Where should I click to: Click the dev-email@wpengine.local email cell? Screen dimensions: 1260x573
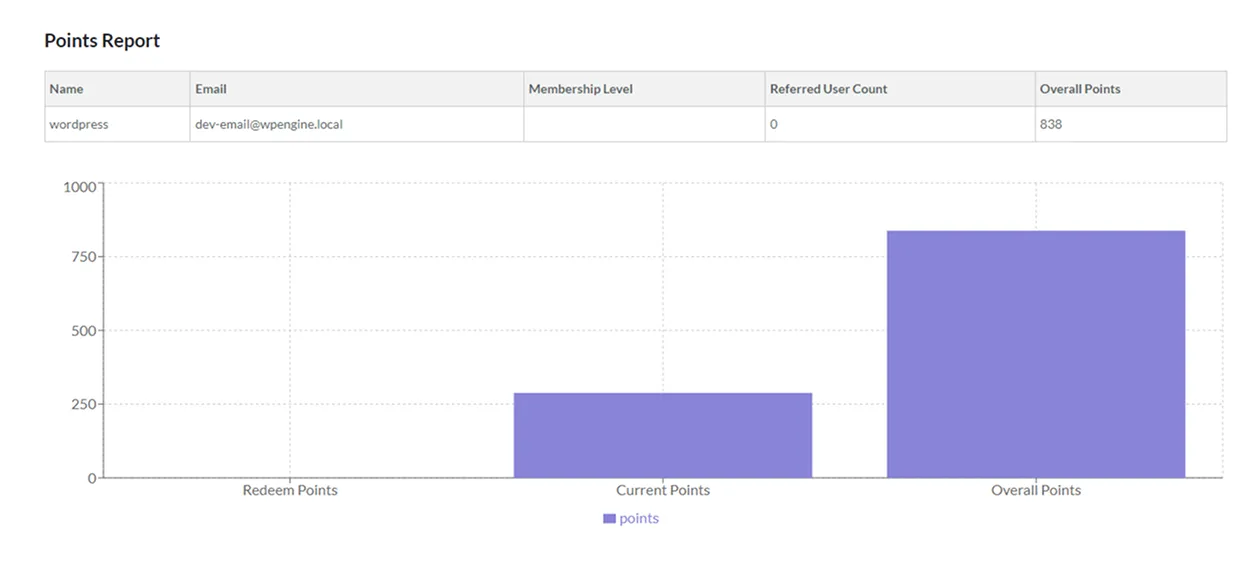[357, 125]
